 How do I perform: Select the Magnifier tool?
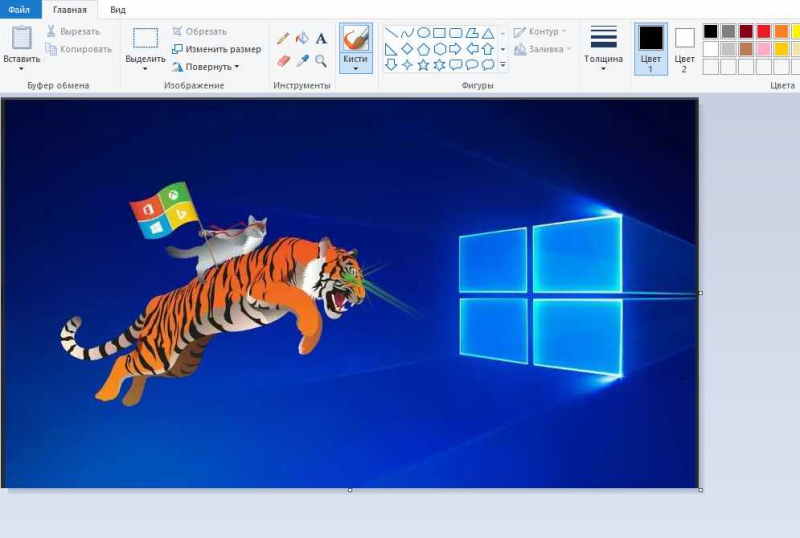click(x=320, y=61)
